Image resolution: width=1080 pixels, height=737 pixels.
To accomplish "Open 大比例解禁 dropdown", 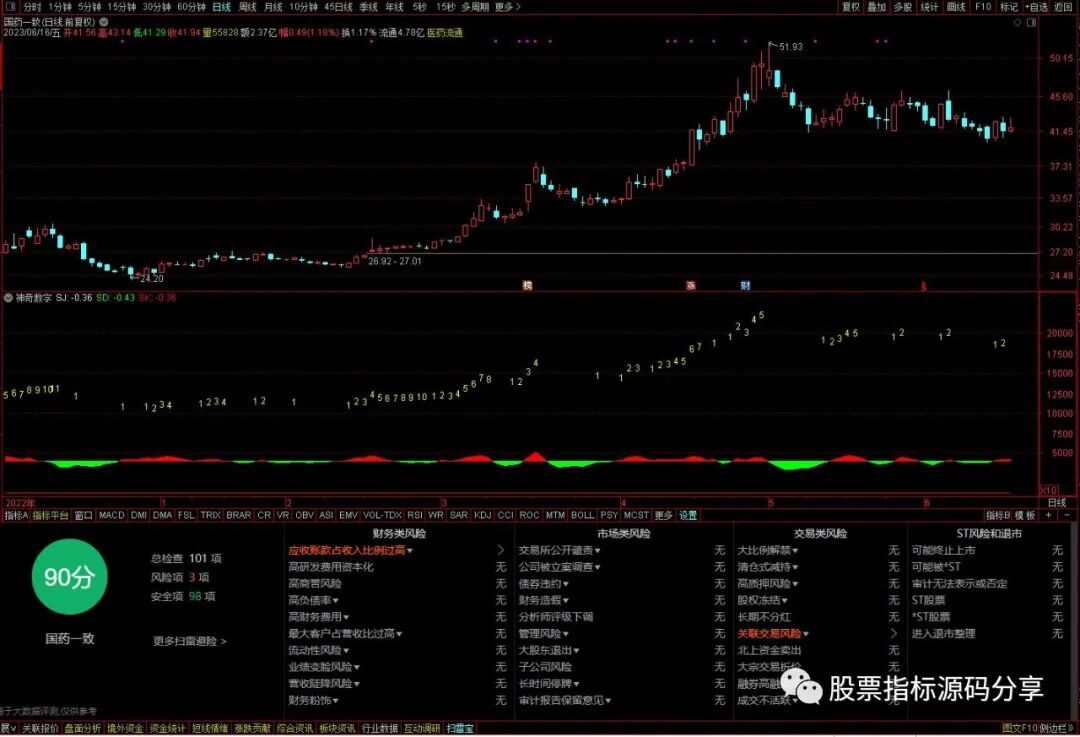I will point(795,550).
